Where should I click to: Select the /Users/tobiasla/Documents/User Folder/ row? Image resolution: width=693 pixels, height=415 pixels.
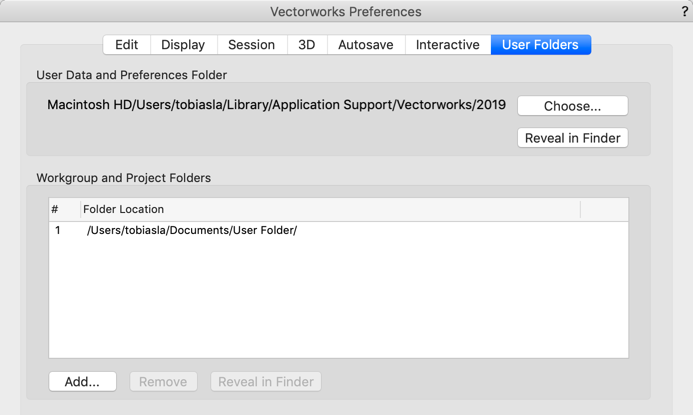point(339,230)
